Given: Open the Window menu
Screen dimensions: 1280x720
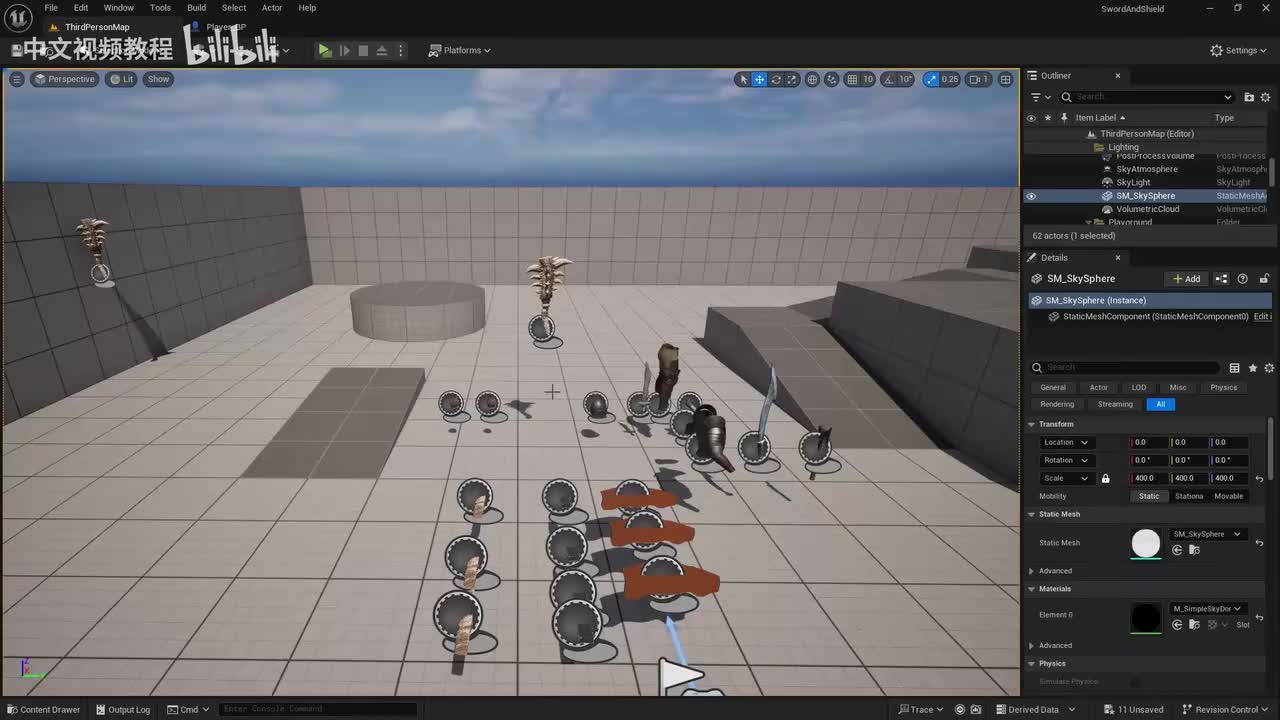Looking at the screenshot, I should 118,8.
